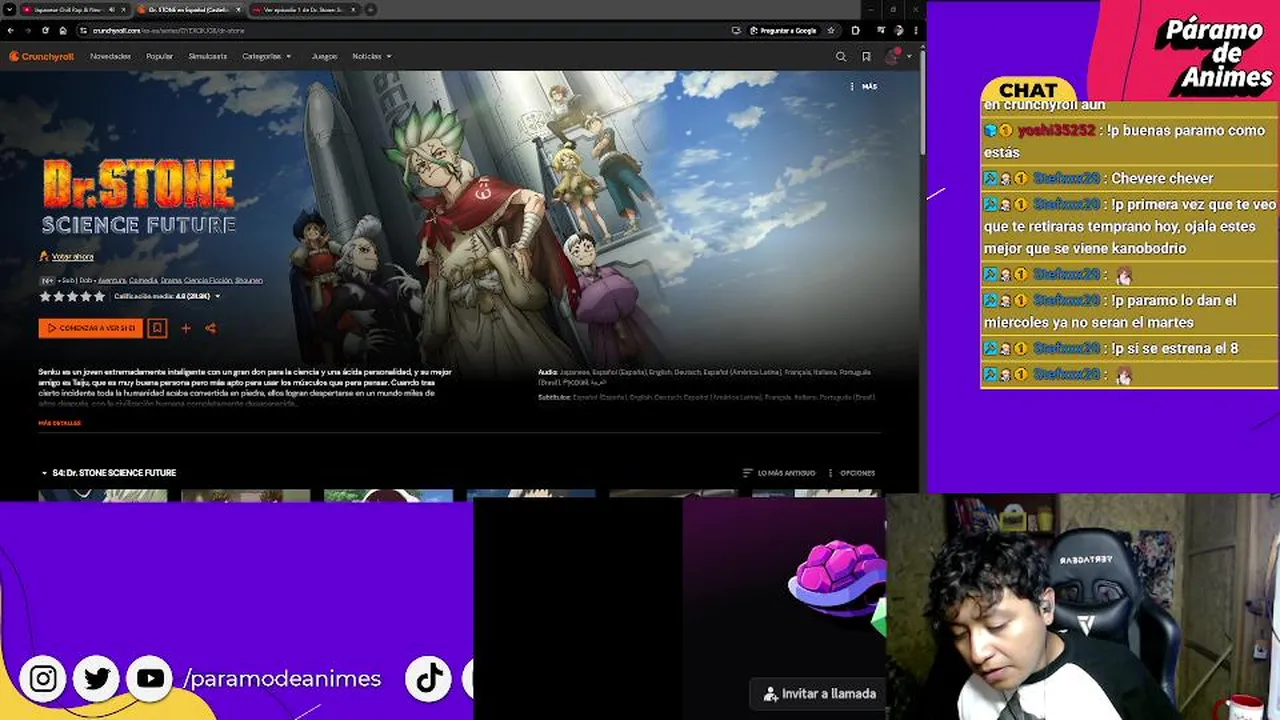The height and width of the screenshot is (720, 1280).
Task: Add Dr. Stone to watchlist bookmark button
Action: pyautogui.click(x=157, y=328)
